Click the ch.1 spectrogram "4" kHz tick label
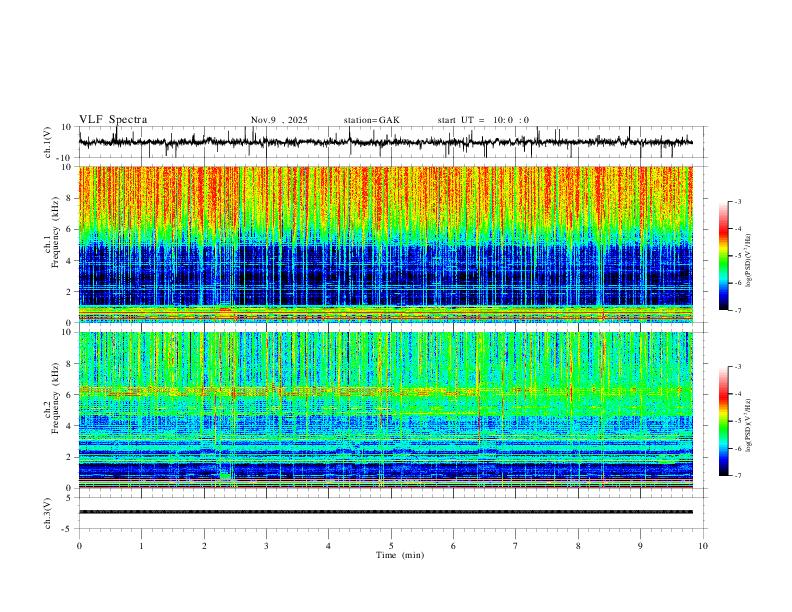This screenshot has height=612, width=792. 70,260
